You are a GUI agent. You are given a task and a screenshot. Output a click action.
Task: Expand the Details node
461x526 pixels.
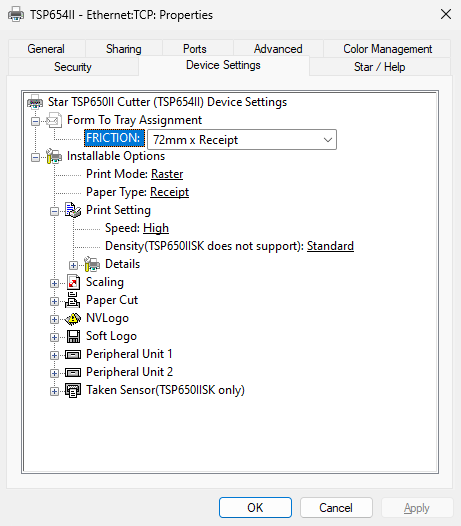(73, 265)
